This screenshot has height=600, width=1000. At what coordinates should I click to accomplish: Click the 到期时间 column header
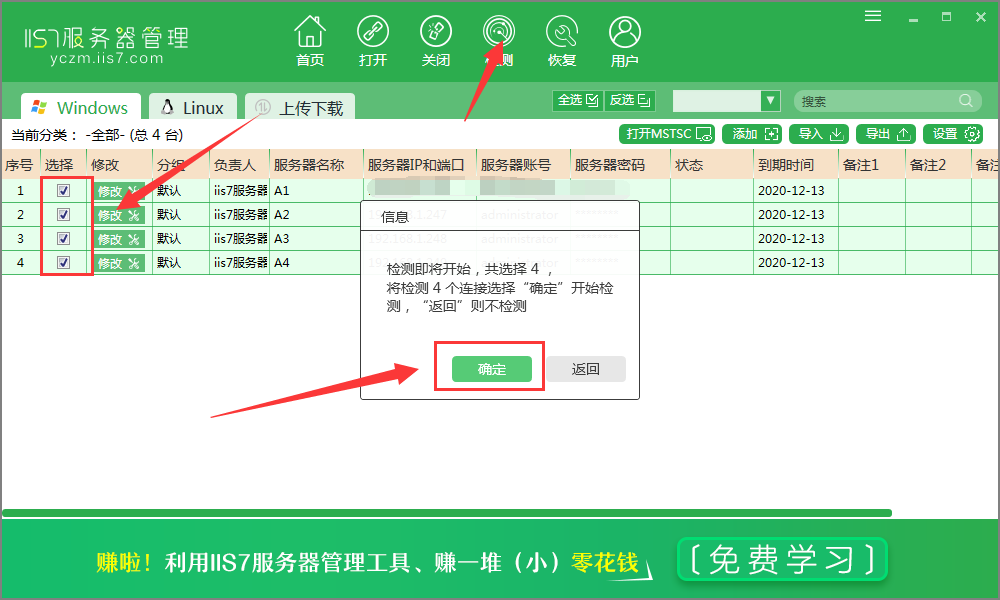point(795,165)
